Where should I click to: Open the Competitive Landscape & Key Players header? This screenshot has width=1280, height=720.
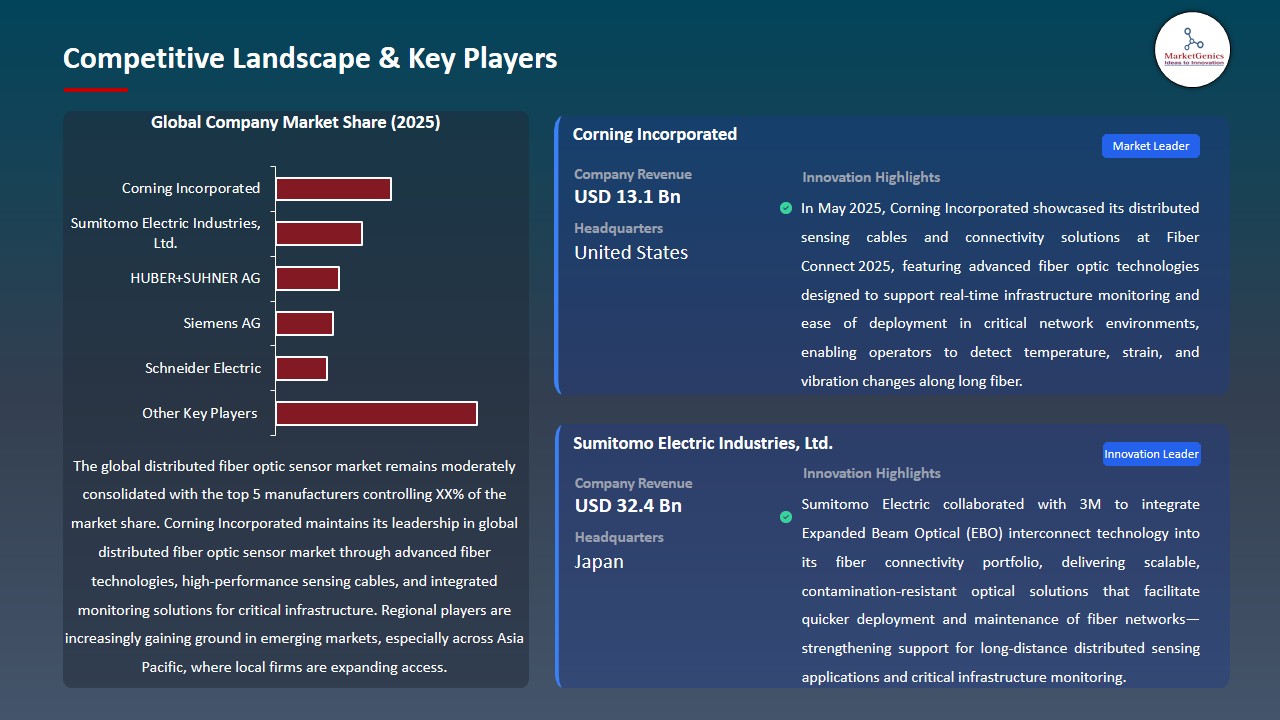310,58
